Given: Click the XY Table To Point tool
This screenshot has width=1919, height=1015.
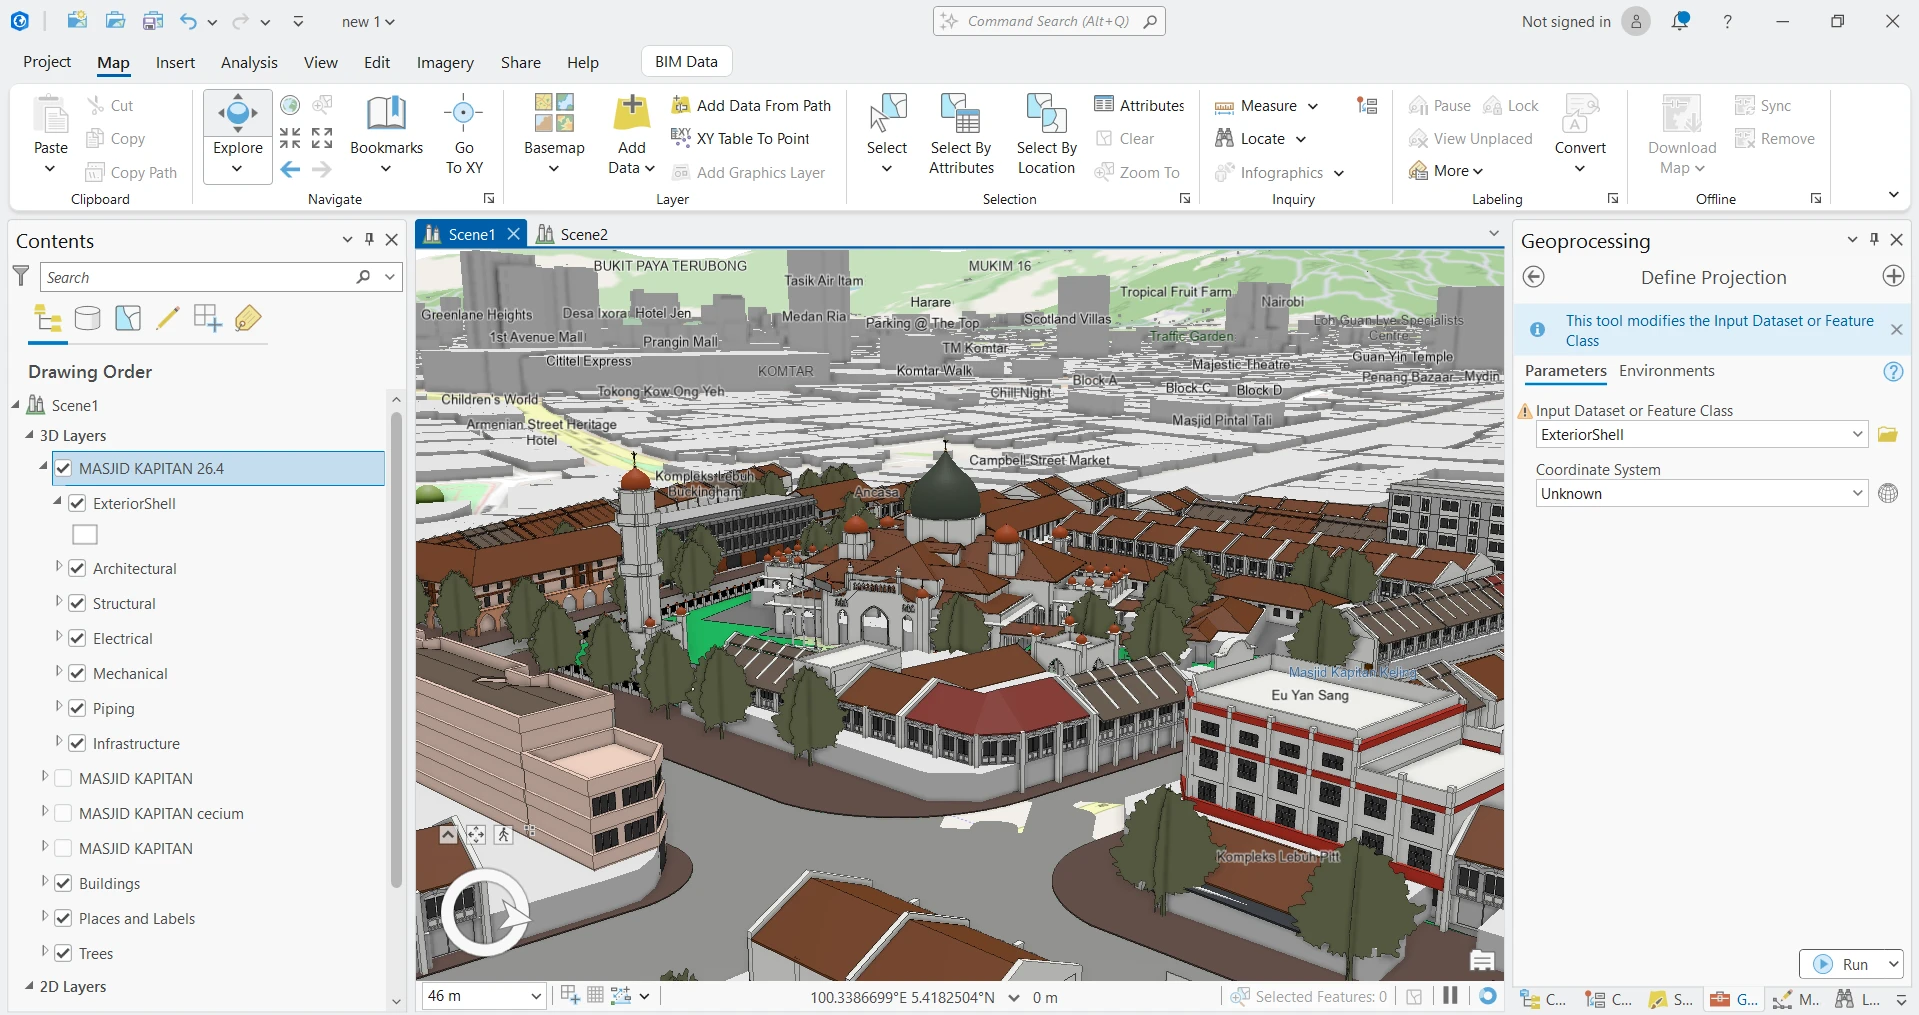Looking at the screenshot, I should coord(740,138).
